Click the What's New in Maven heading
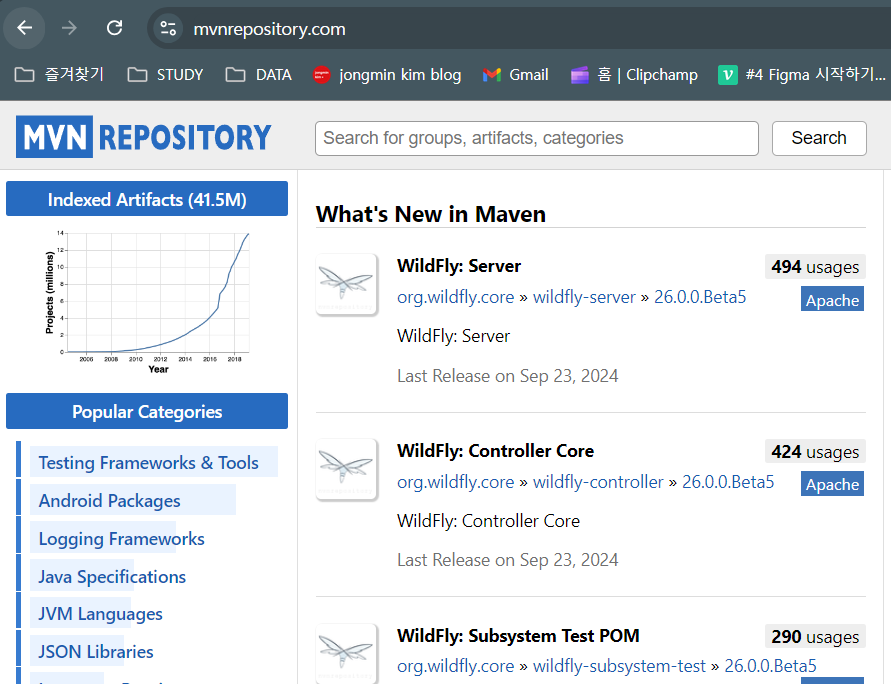Viewport: 891px width, 684px height. click(431, 214)
